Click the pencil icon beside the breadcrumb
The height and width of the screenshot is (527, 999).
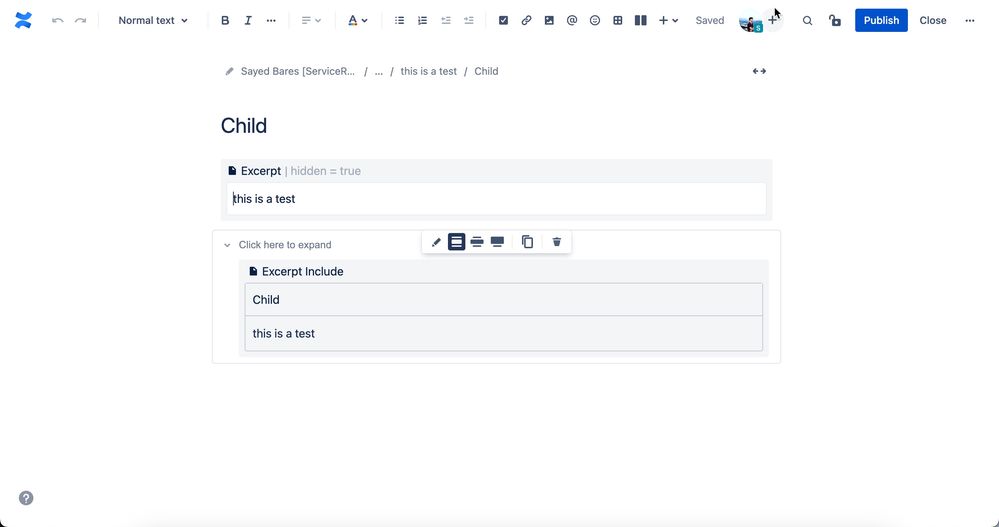(229, 71)
